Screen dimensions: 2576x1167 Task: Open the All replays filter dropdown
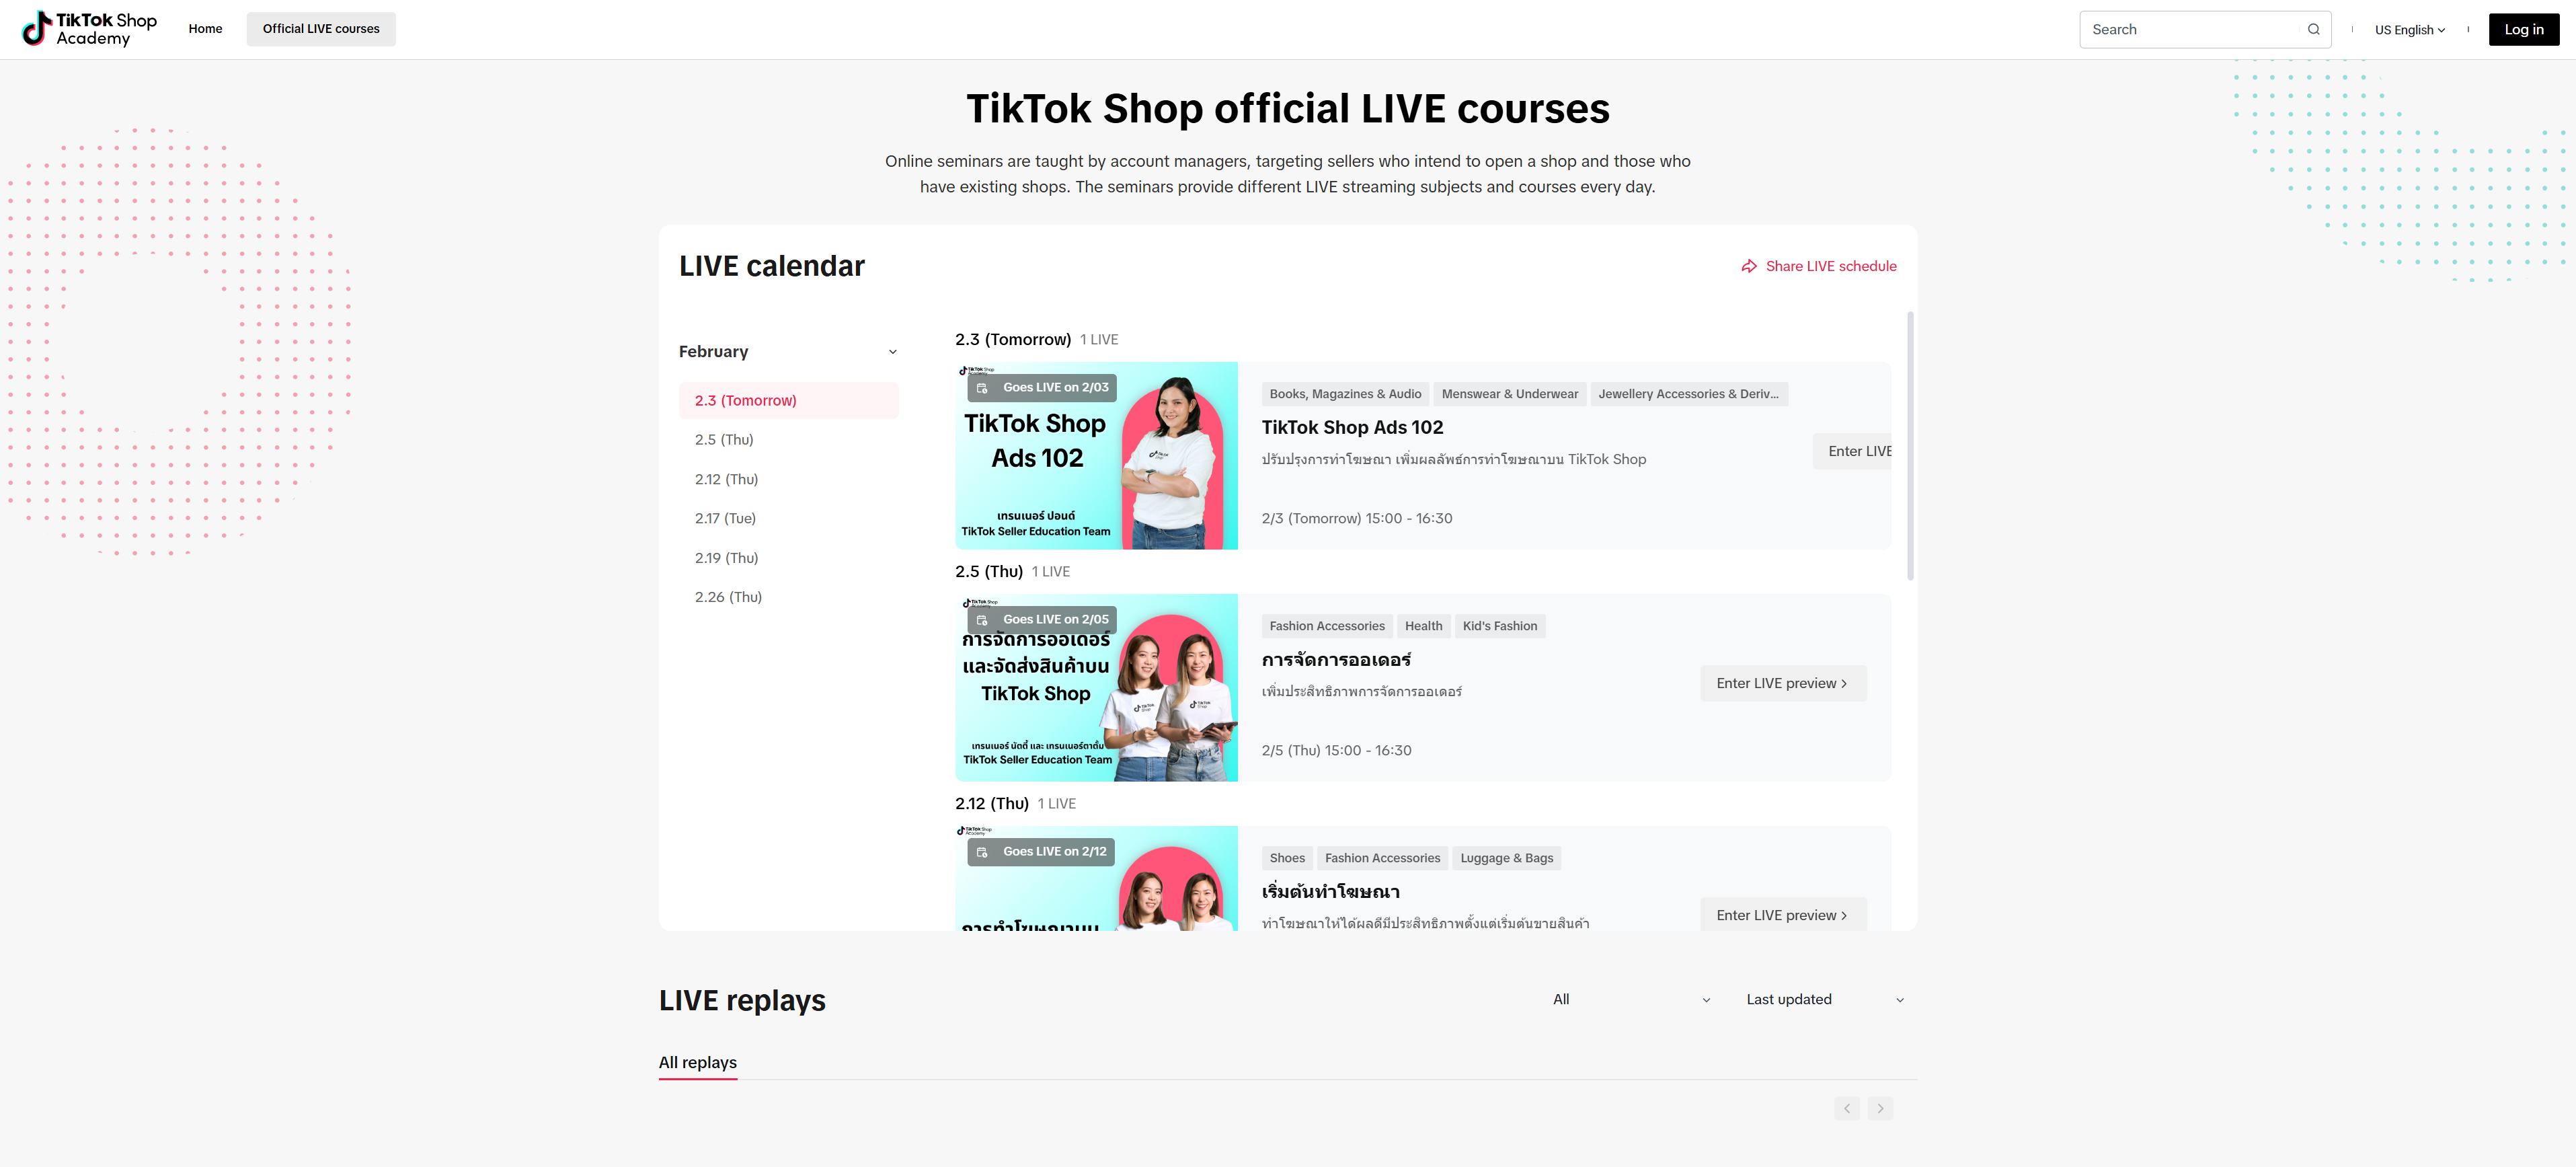point(1631,999)
